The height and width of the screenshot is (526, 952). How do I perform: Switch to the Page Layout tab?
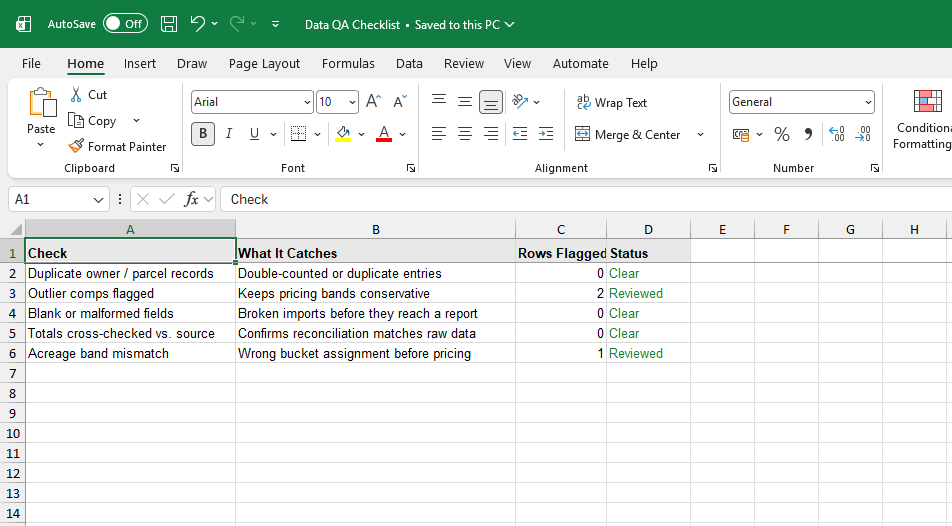(x=264, y=63)
